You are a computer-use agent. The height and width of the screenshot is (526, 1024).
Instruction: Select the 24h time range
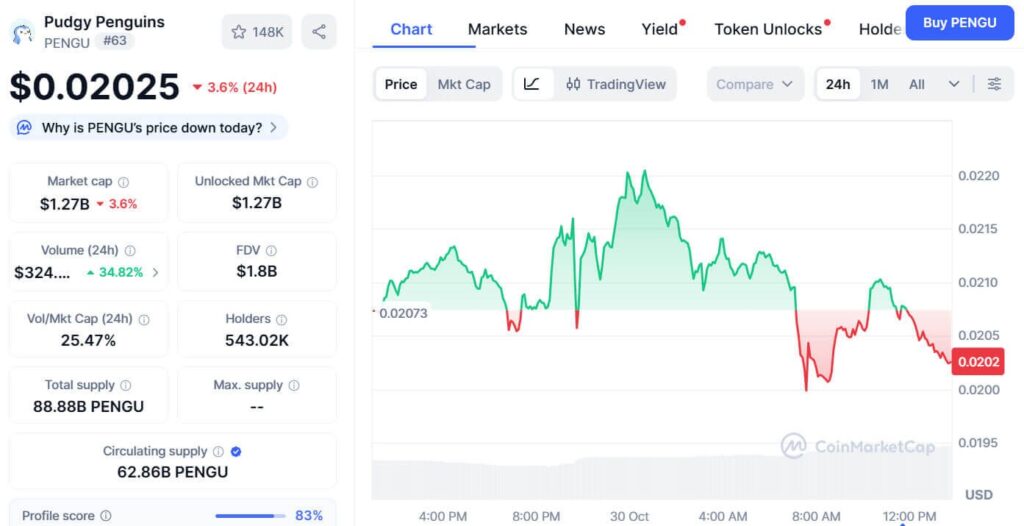(x=838, y=84)
